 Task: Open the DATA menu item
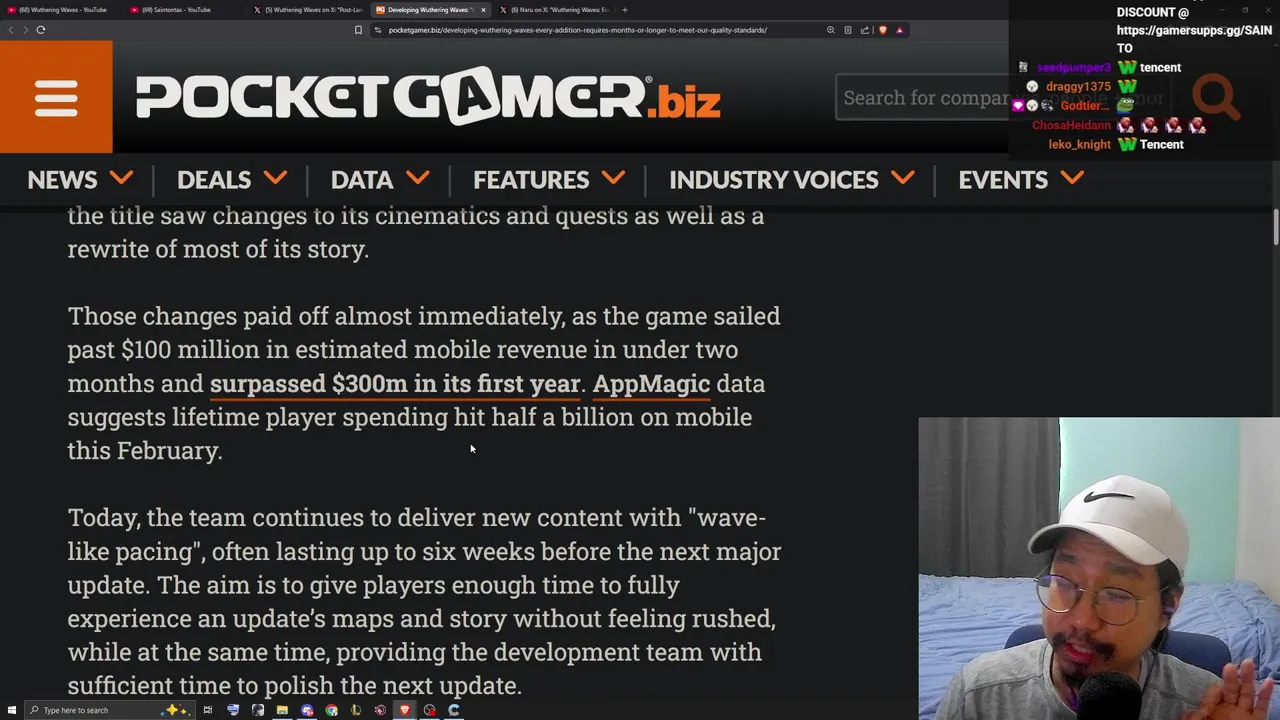[362, 180]
